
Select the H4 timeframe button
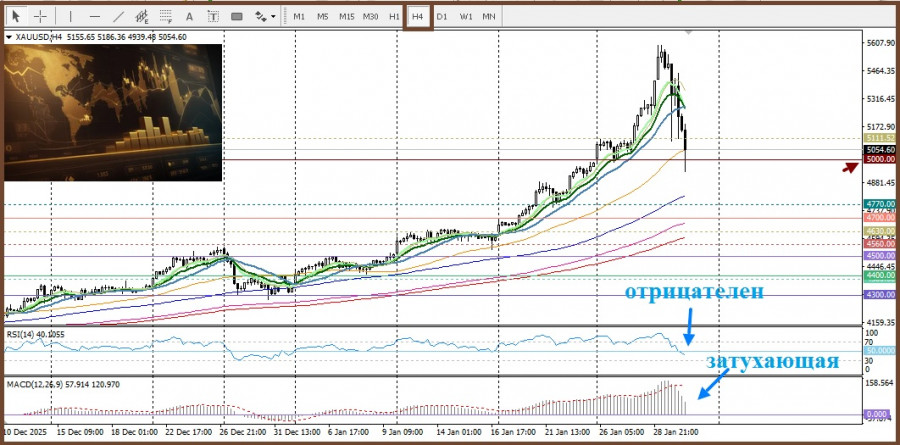coord(417,16)
